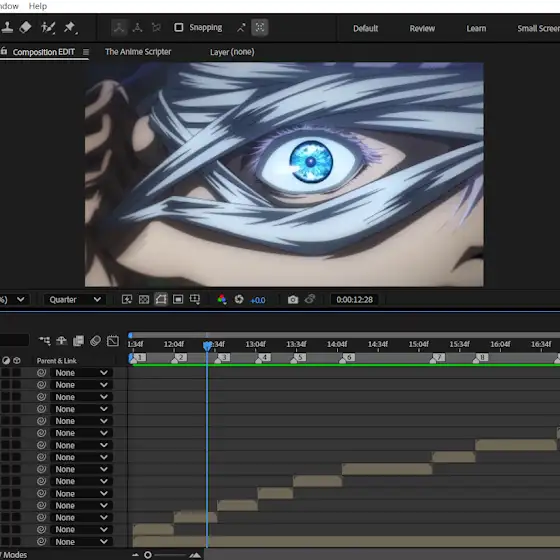560x560 pixels.
Task: Toggle mask and shape path visibility
Action: (x=161, y=299)
